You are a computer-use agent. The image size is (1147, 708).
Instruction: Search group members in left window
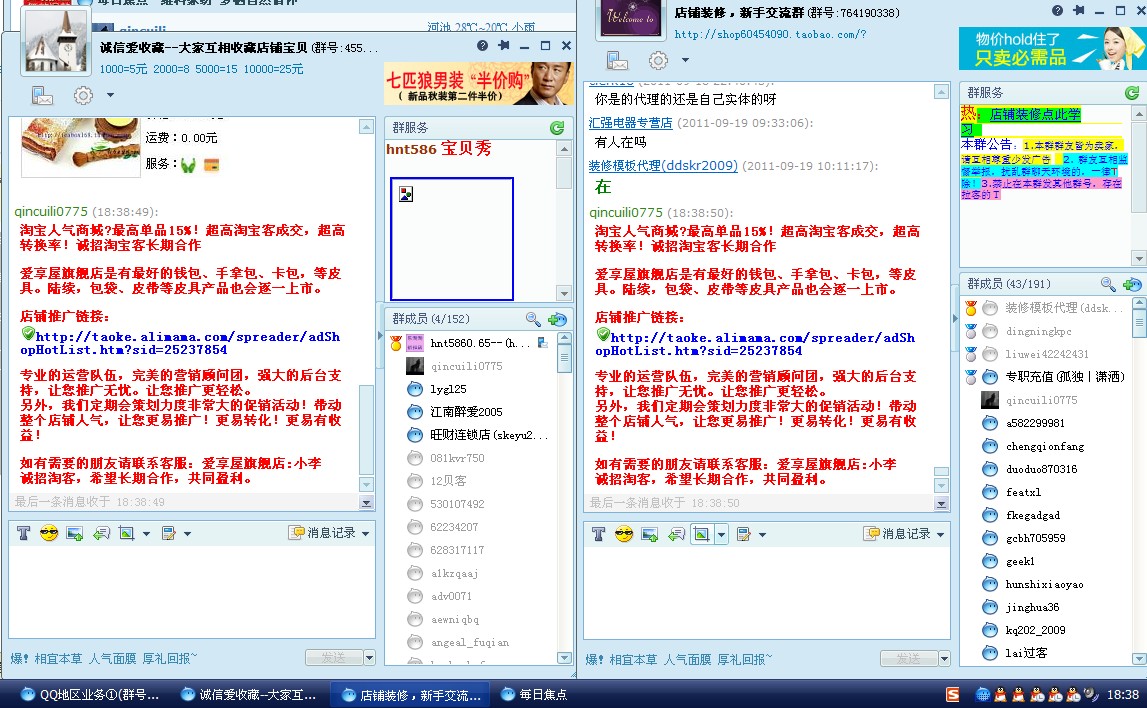[x=533, y=319]
